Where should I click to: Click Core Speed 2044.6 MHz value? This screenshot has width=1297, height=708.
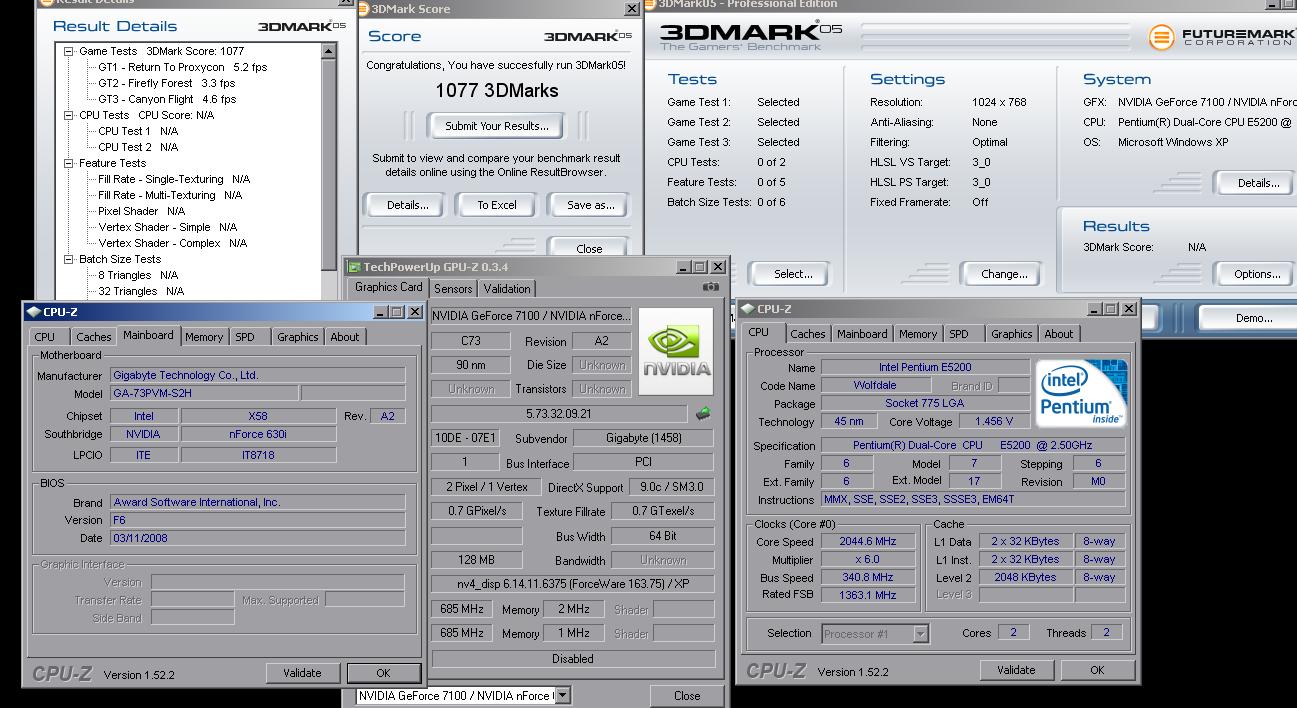coord(867,542)
